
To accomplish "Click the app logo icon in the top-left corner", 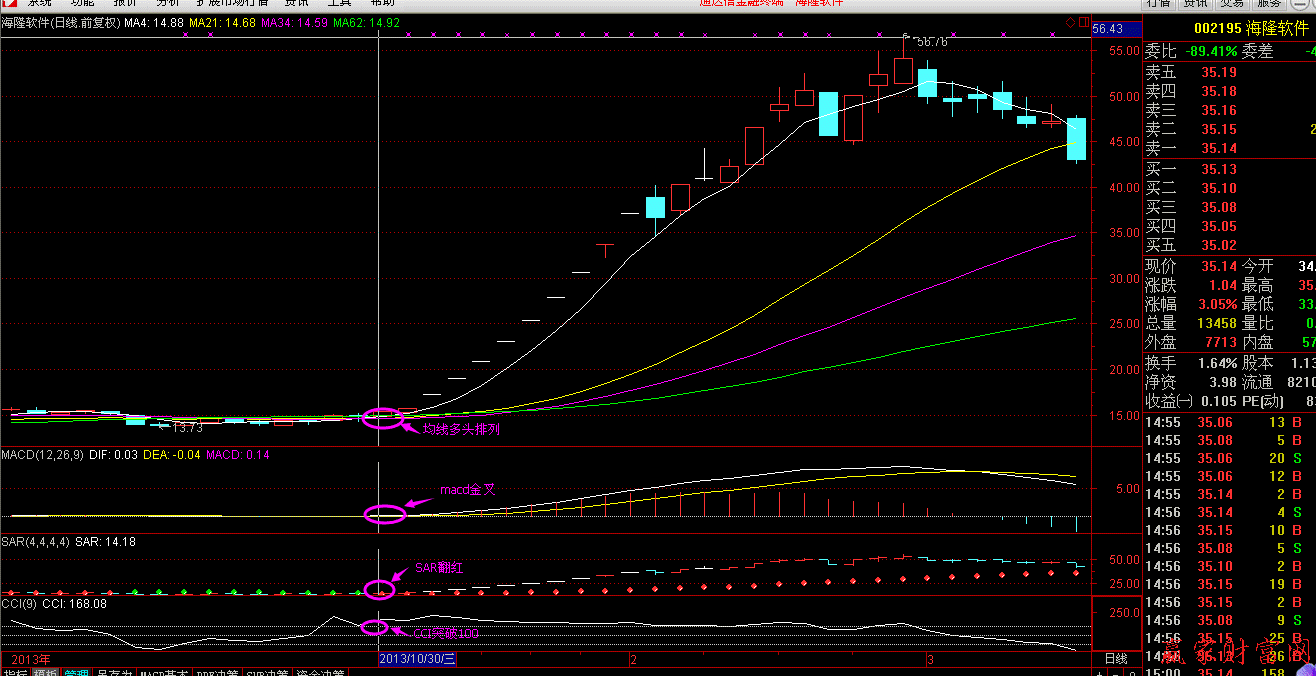I will click(x=9, y=3).
